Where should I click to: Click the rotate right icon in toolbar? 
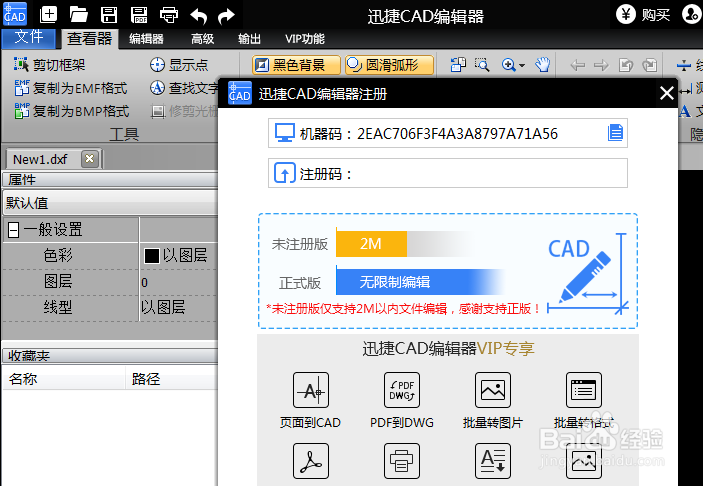[649, 65]
